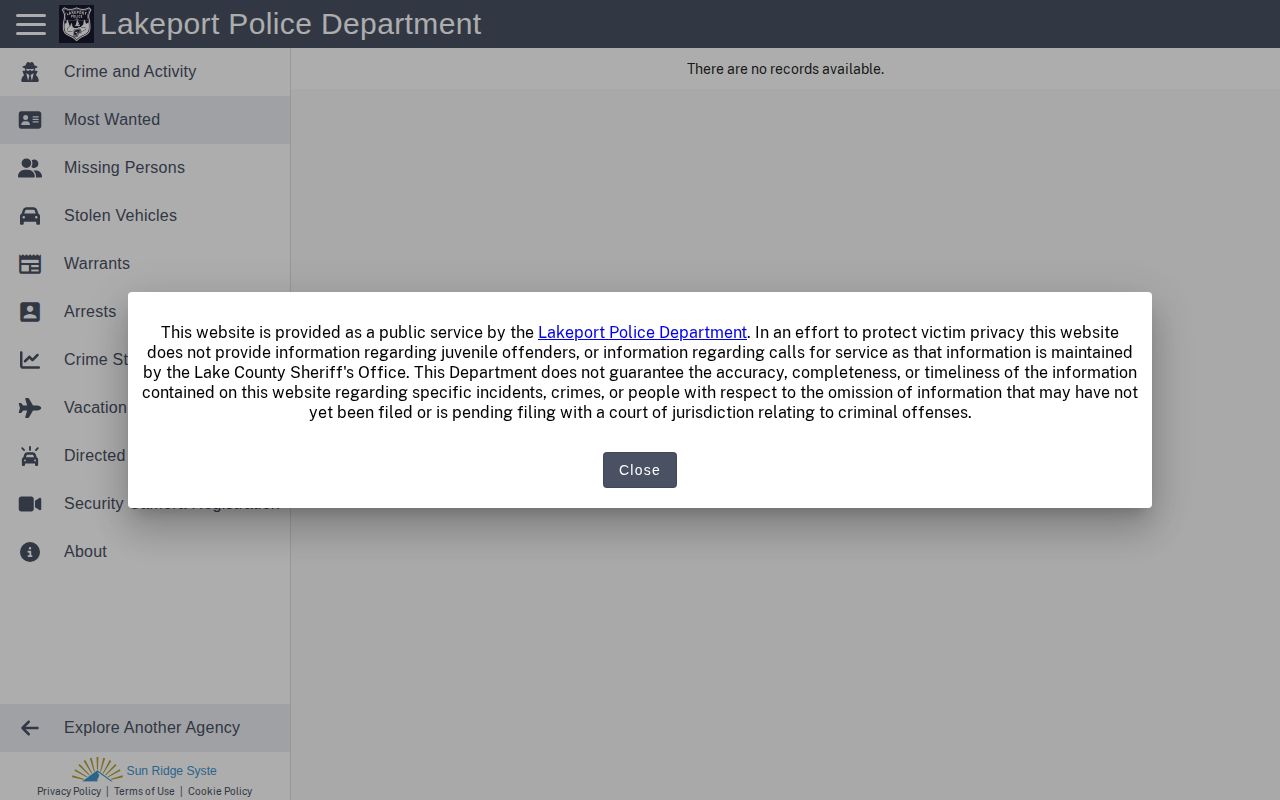
Task: Follow the Lakeport Police Department link
Action: point(642,333)
